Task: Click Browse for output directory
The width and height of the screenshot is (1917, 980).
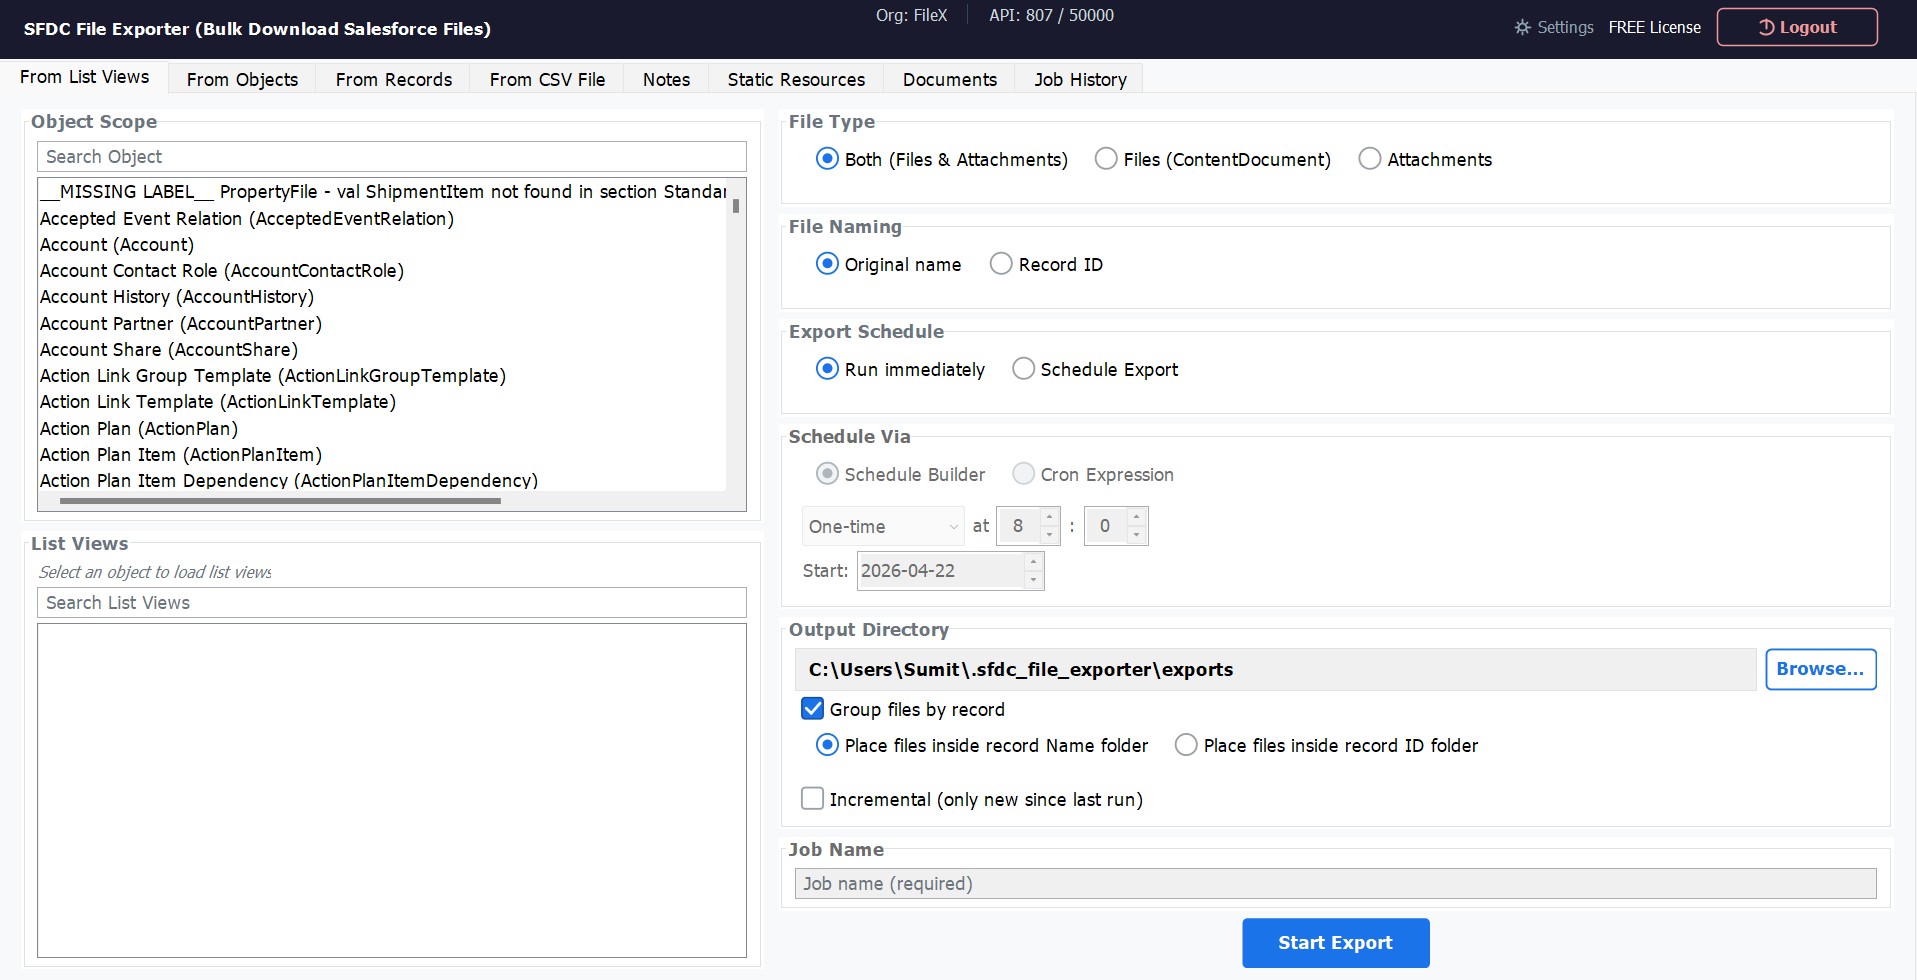Action: pyautogui.click(x=1821, y=668)
